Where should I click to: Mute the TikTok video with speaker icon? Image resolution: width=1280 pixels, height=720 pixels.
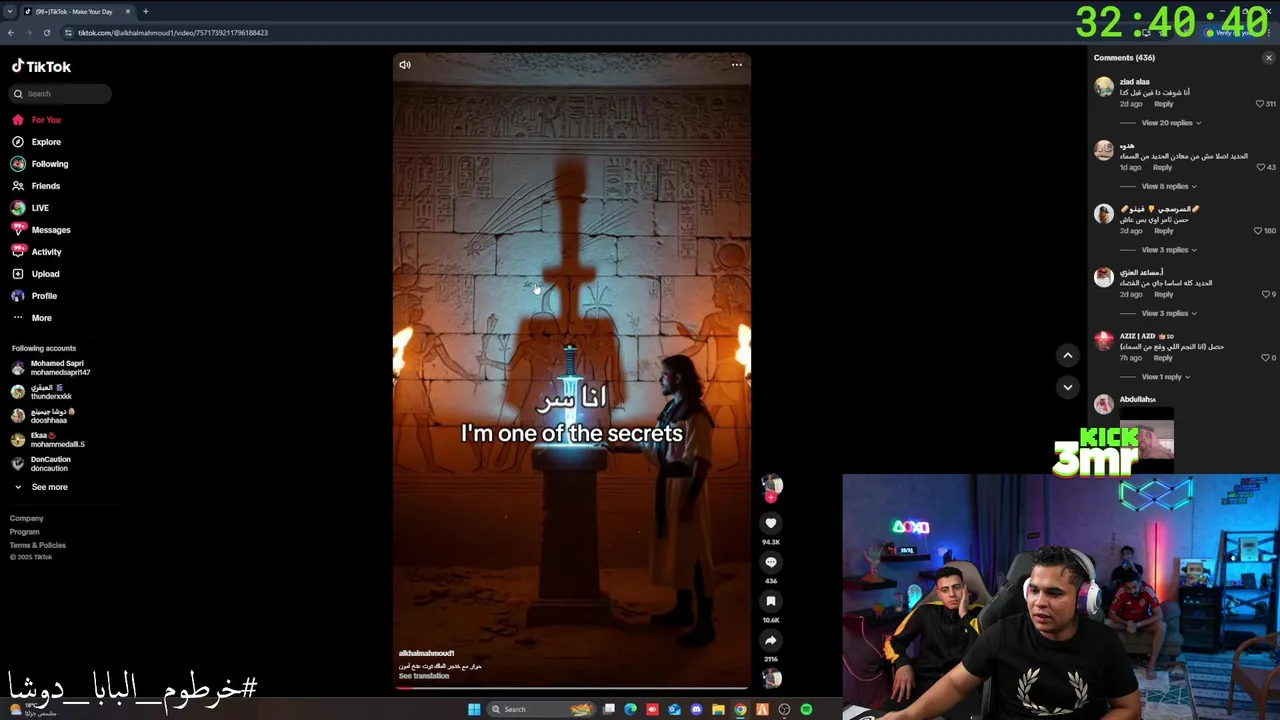(405, 65)
